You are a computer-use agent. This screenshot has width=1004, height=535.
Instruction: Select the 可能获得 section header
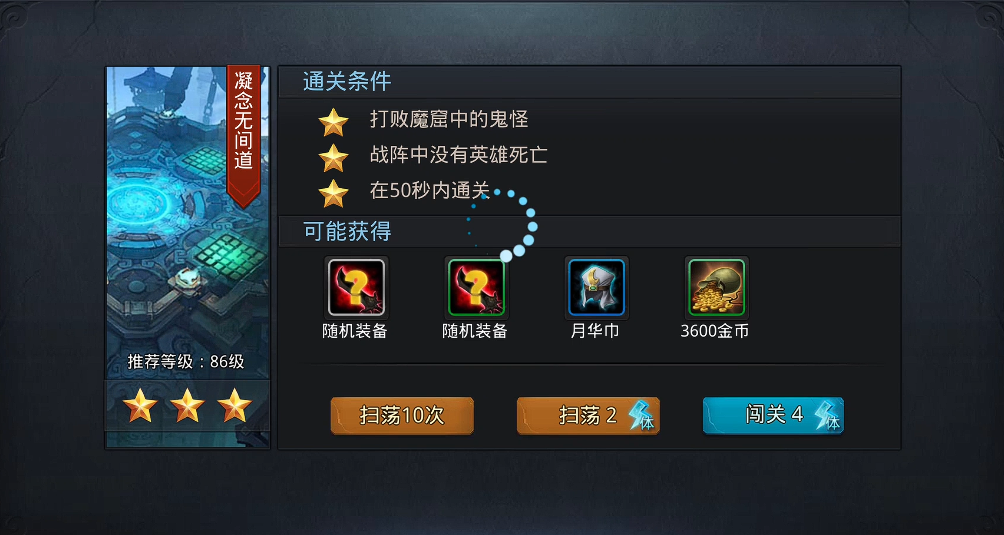click(x=347, y=232)
